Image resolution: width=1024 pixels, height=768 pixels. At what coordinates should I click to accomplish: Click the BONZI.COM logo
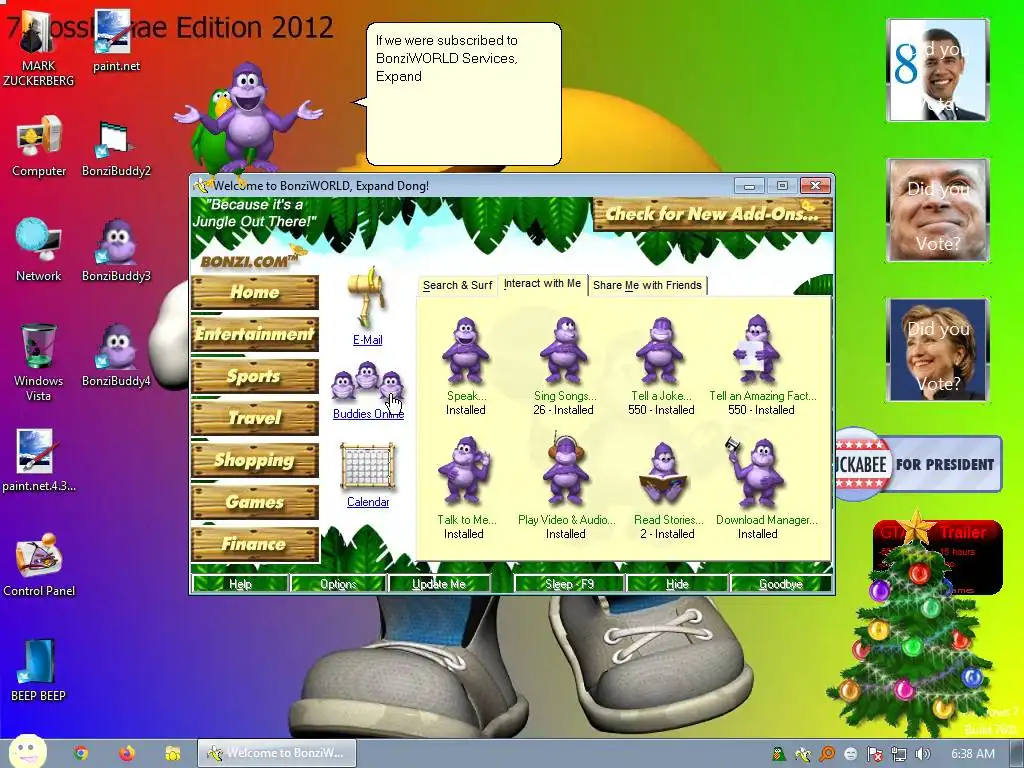tap(253, 260)
